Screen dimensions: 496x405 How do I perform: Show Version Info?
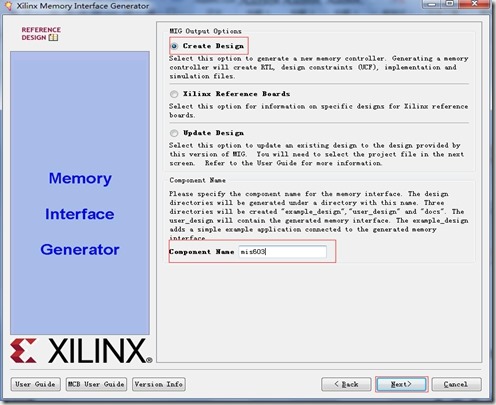click(159, 384)
